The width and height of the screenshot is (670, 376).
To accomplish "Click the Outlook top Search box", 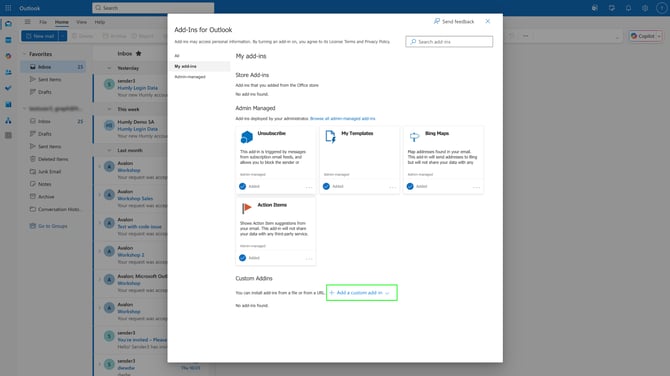I will point(153,8).
